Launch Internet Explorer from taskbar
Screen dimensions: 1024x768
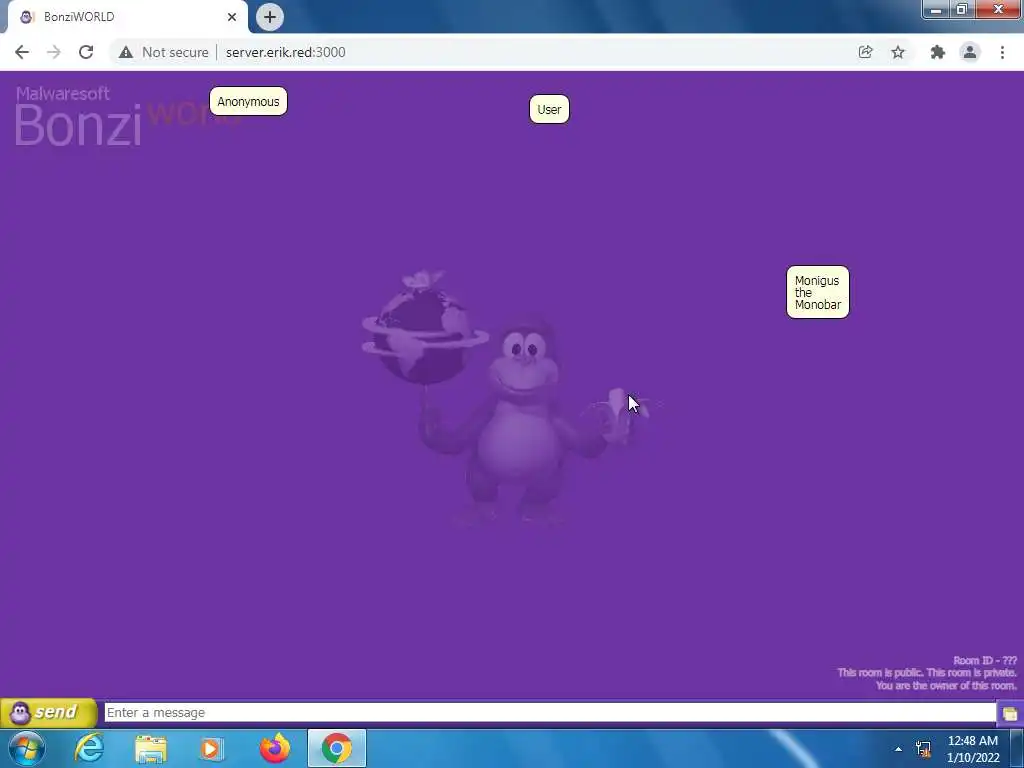89,748
